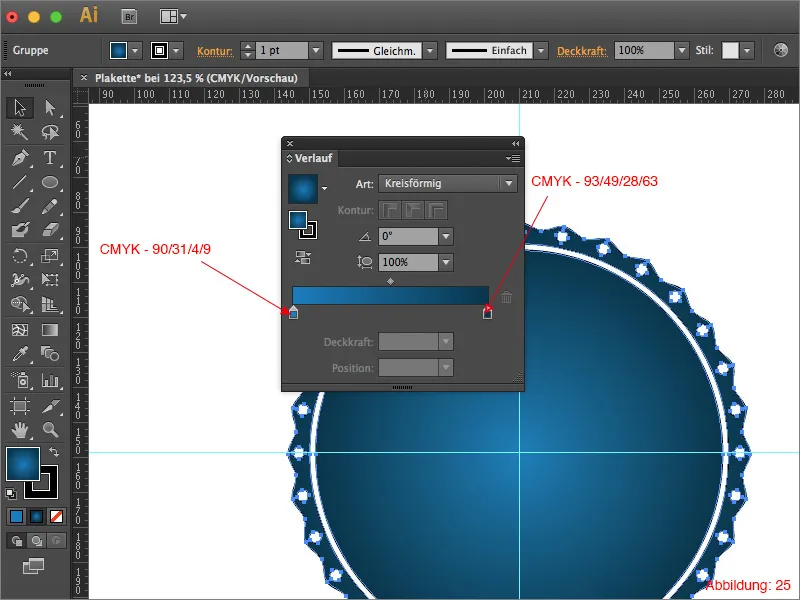Select the Plakette document tab
800x600 pixels.
[x=196, y=78]
